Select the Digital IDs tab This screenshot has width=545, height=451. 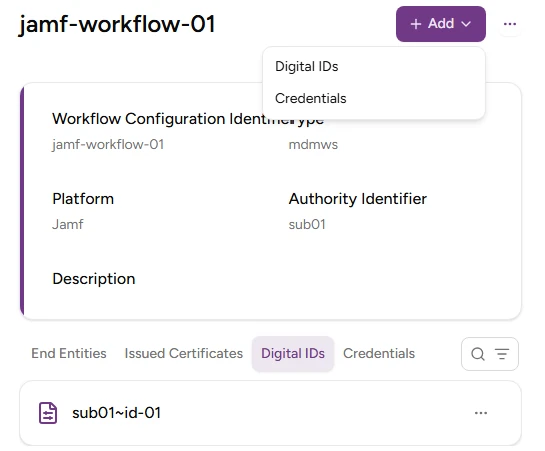[x=293, y=353]
